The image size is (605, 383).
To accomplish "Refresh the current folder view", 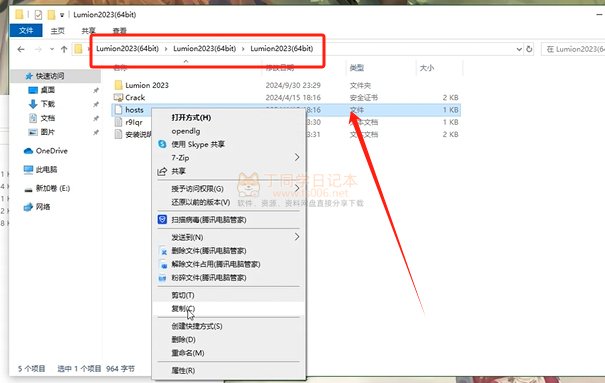I will coord(529,49).
